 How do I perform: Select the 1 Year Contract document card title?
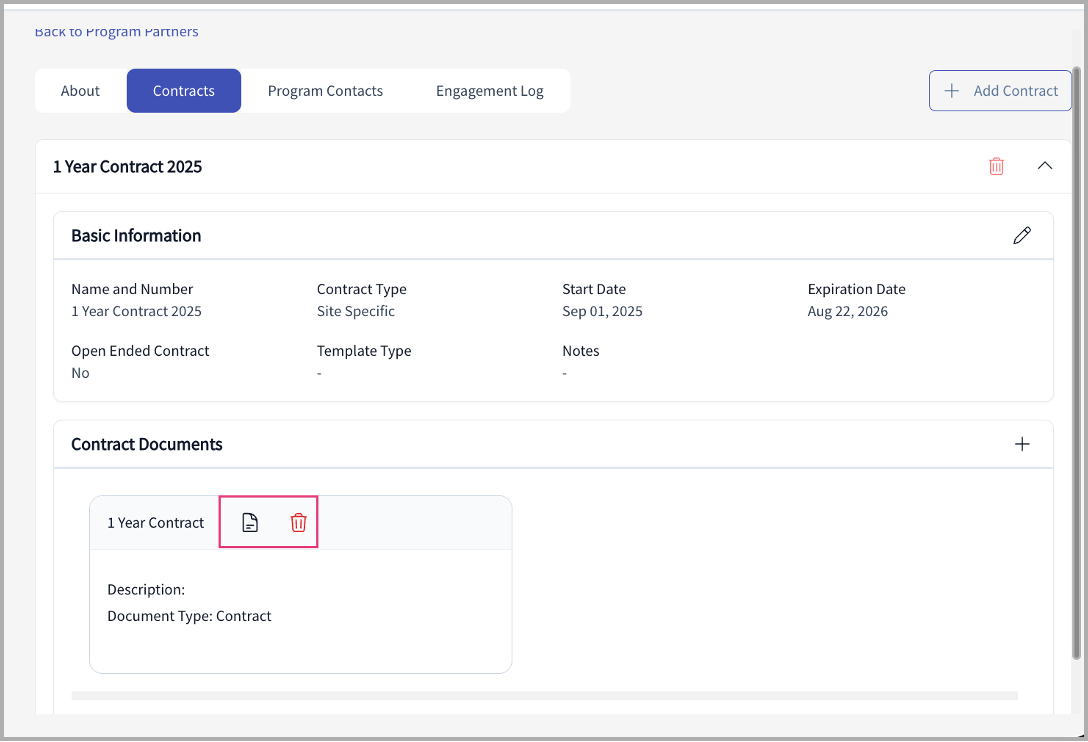tap(156, 523)
